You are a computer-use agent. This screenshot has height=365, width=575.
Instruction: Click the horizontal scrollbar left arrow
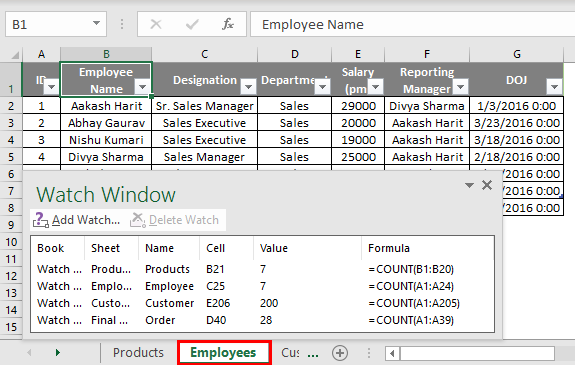(392, 354)
